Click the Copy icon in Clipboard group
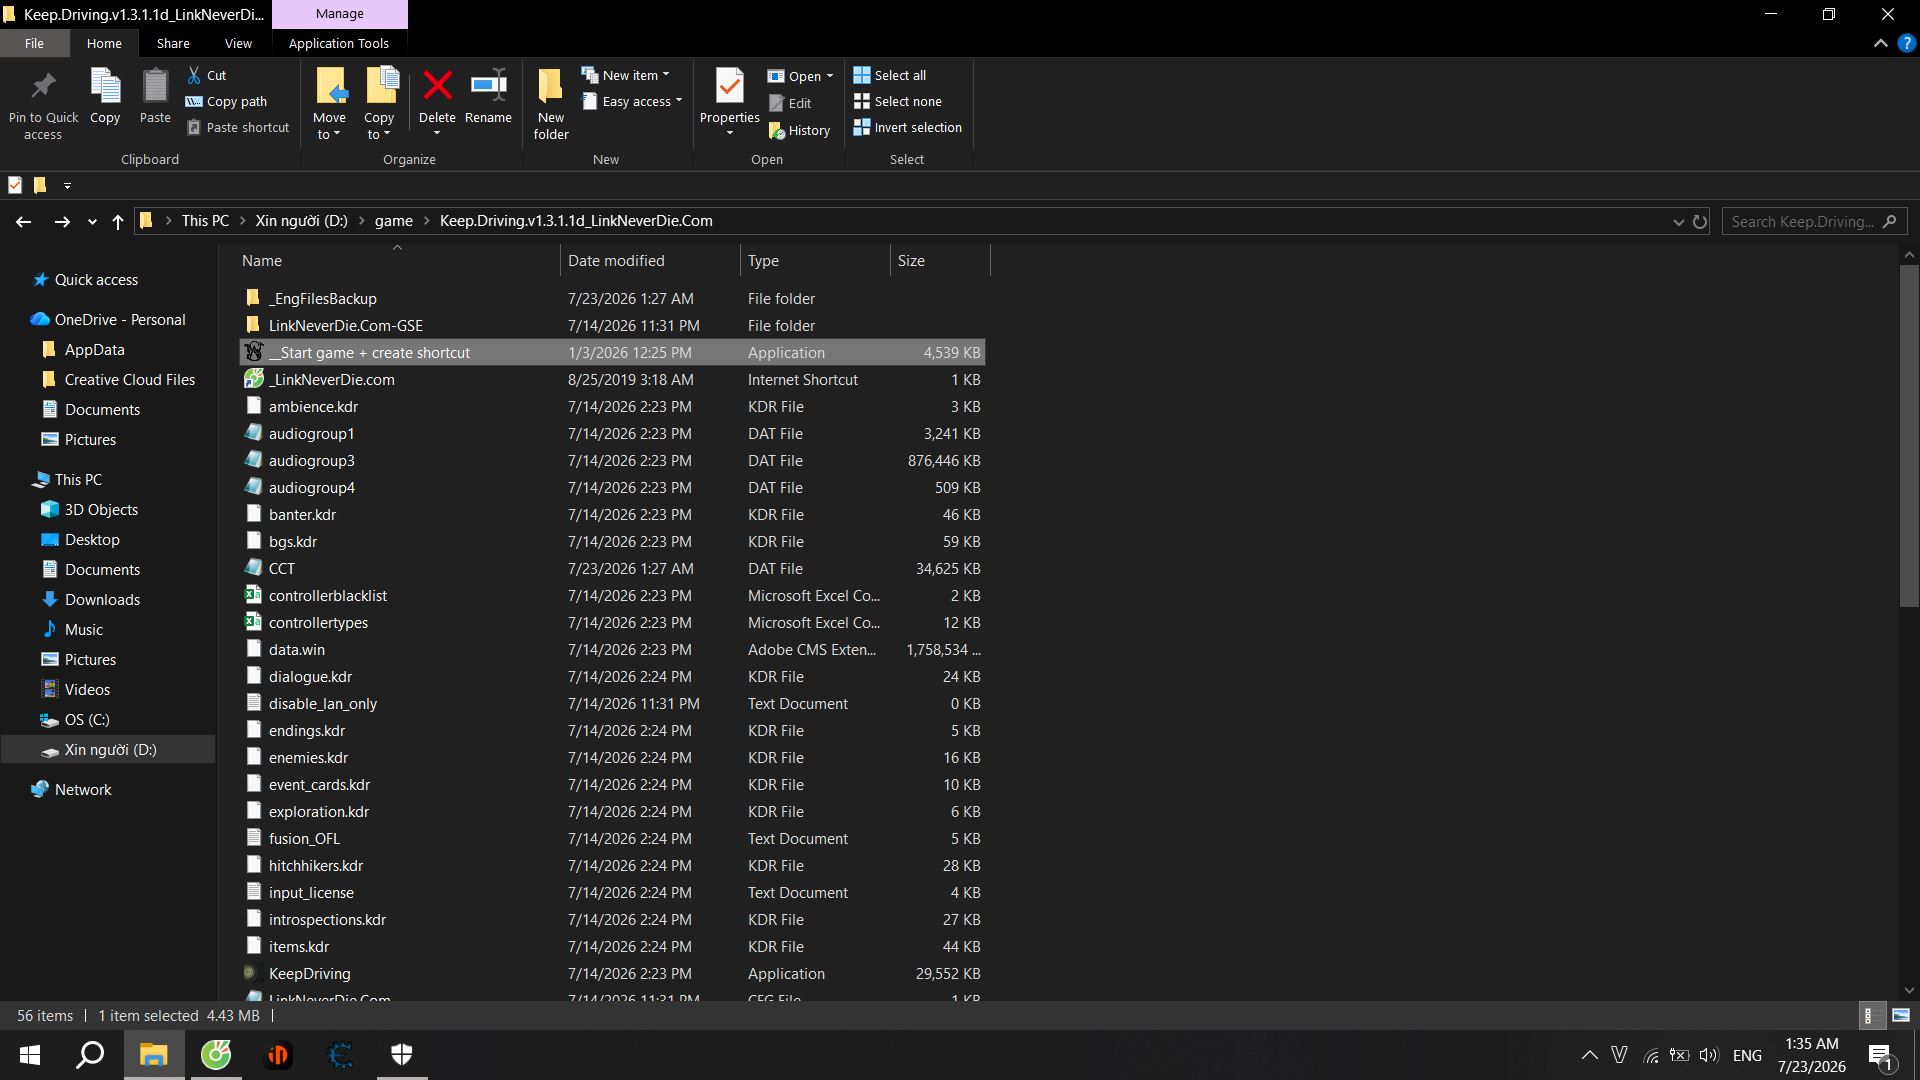Viewport: 1920px width, 1080px height. pos(105,97)
